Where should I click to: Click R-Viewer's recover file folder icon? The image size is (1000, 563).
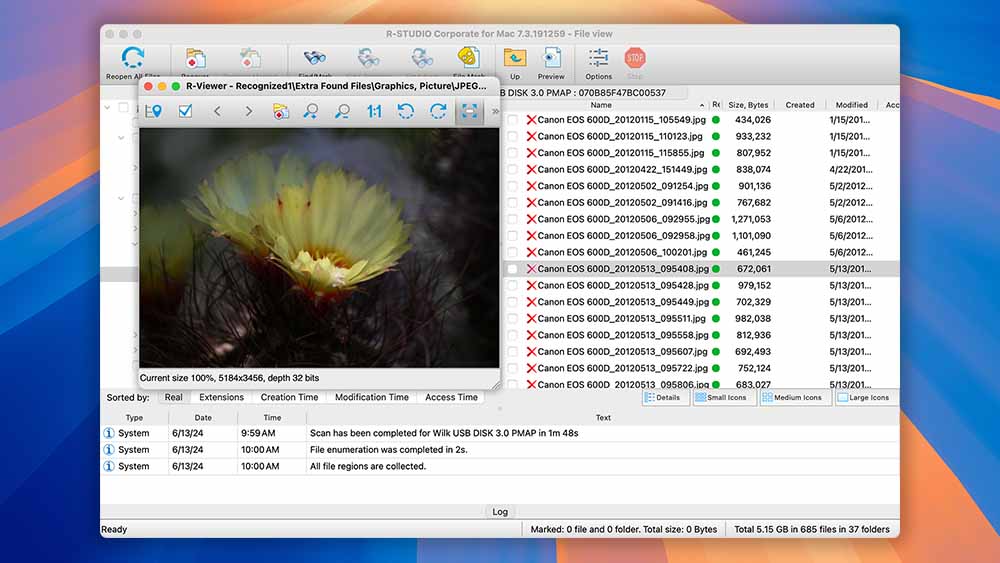pos(281,111)
